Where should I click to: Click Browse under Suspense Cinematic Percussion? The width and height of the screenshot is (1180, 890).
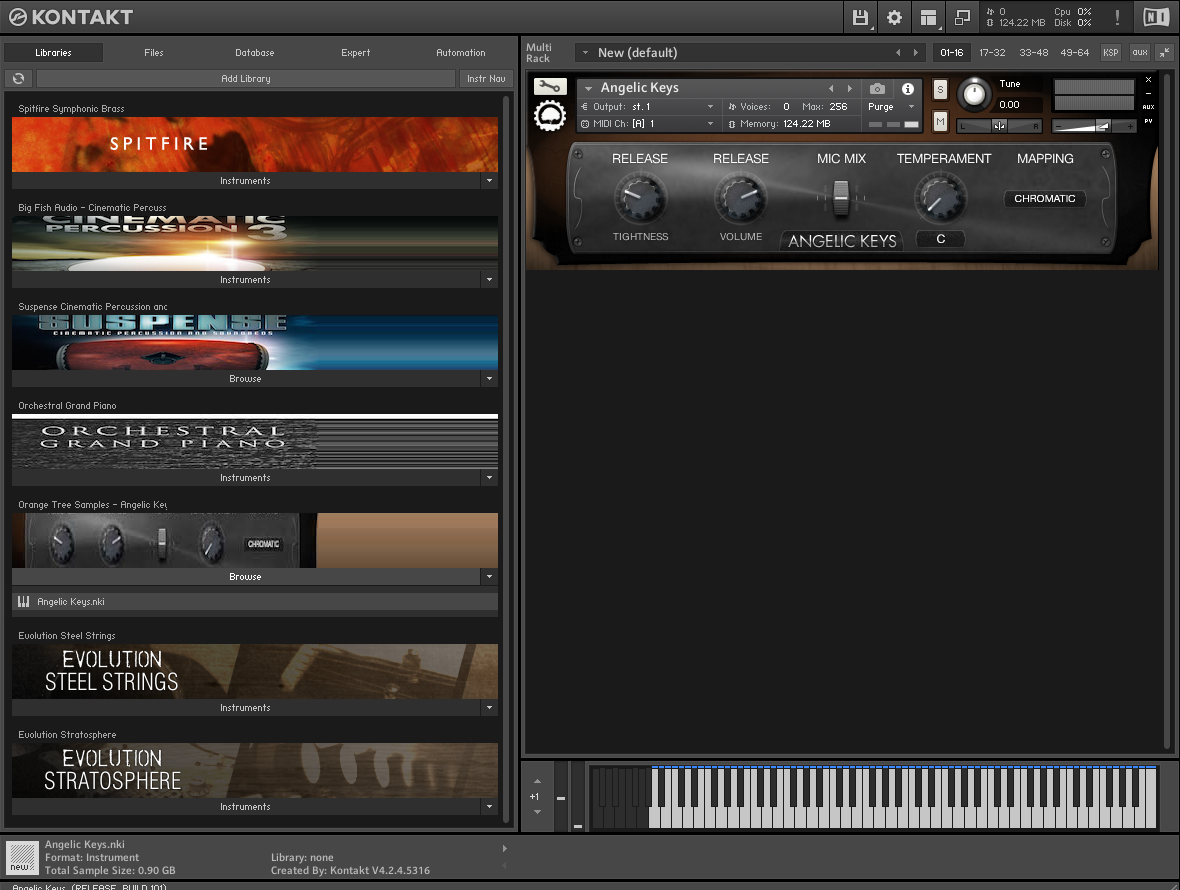[245, 378]
